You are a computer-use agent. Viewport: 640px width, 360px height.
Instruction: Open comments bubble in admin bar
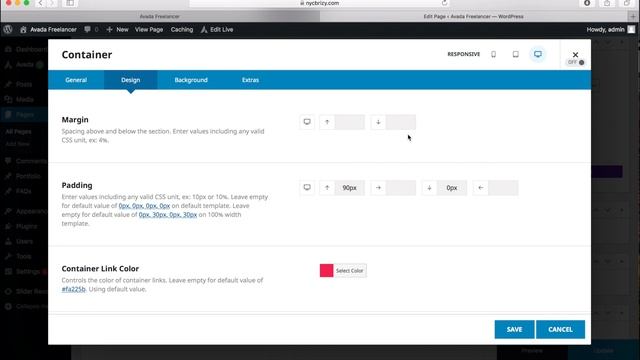91,29
